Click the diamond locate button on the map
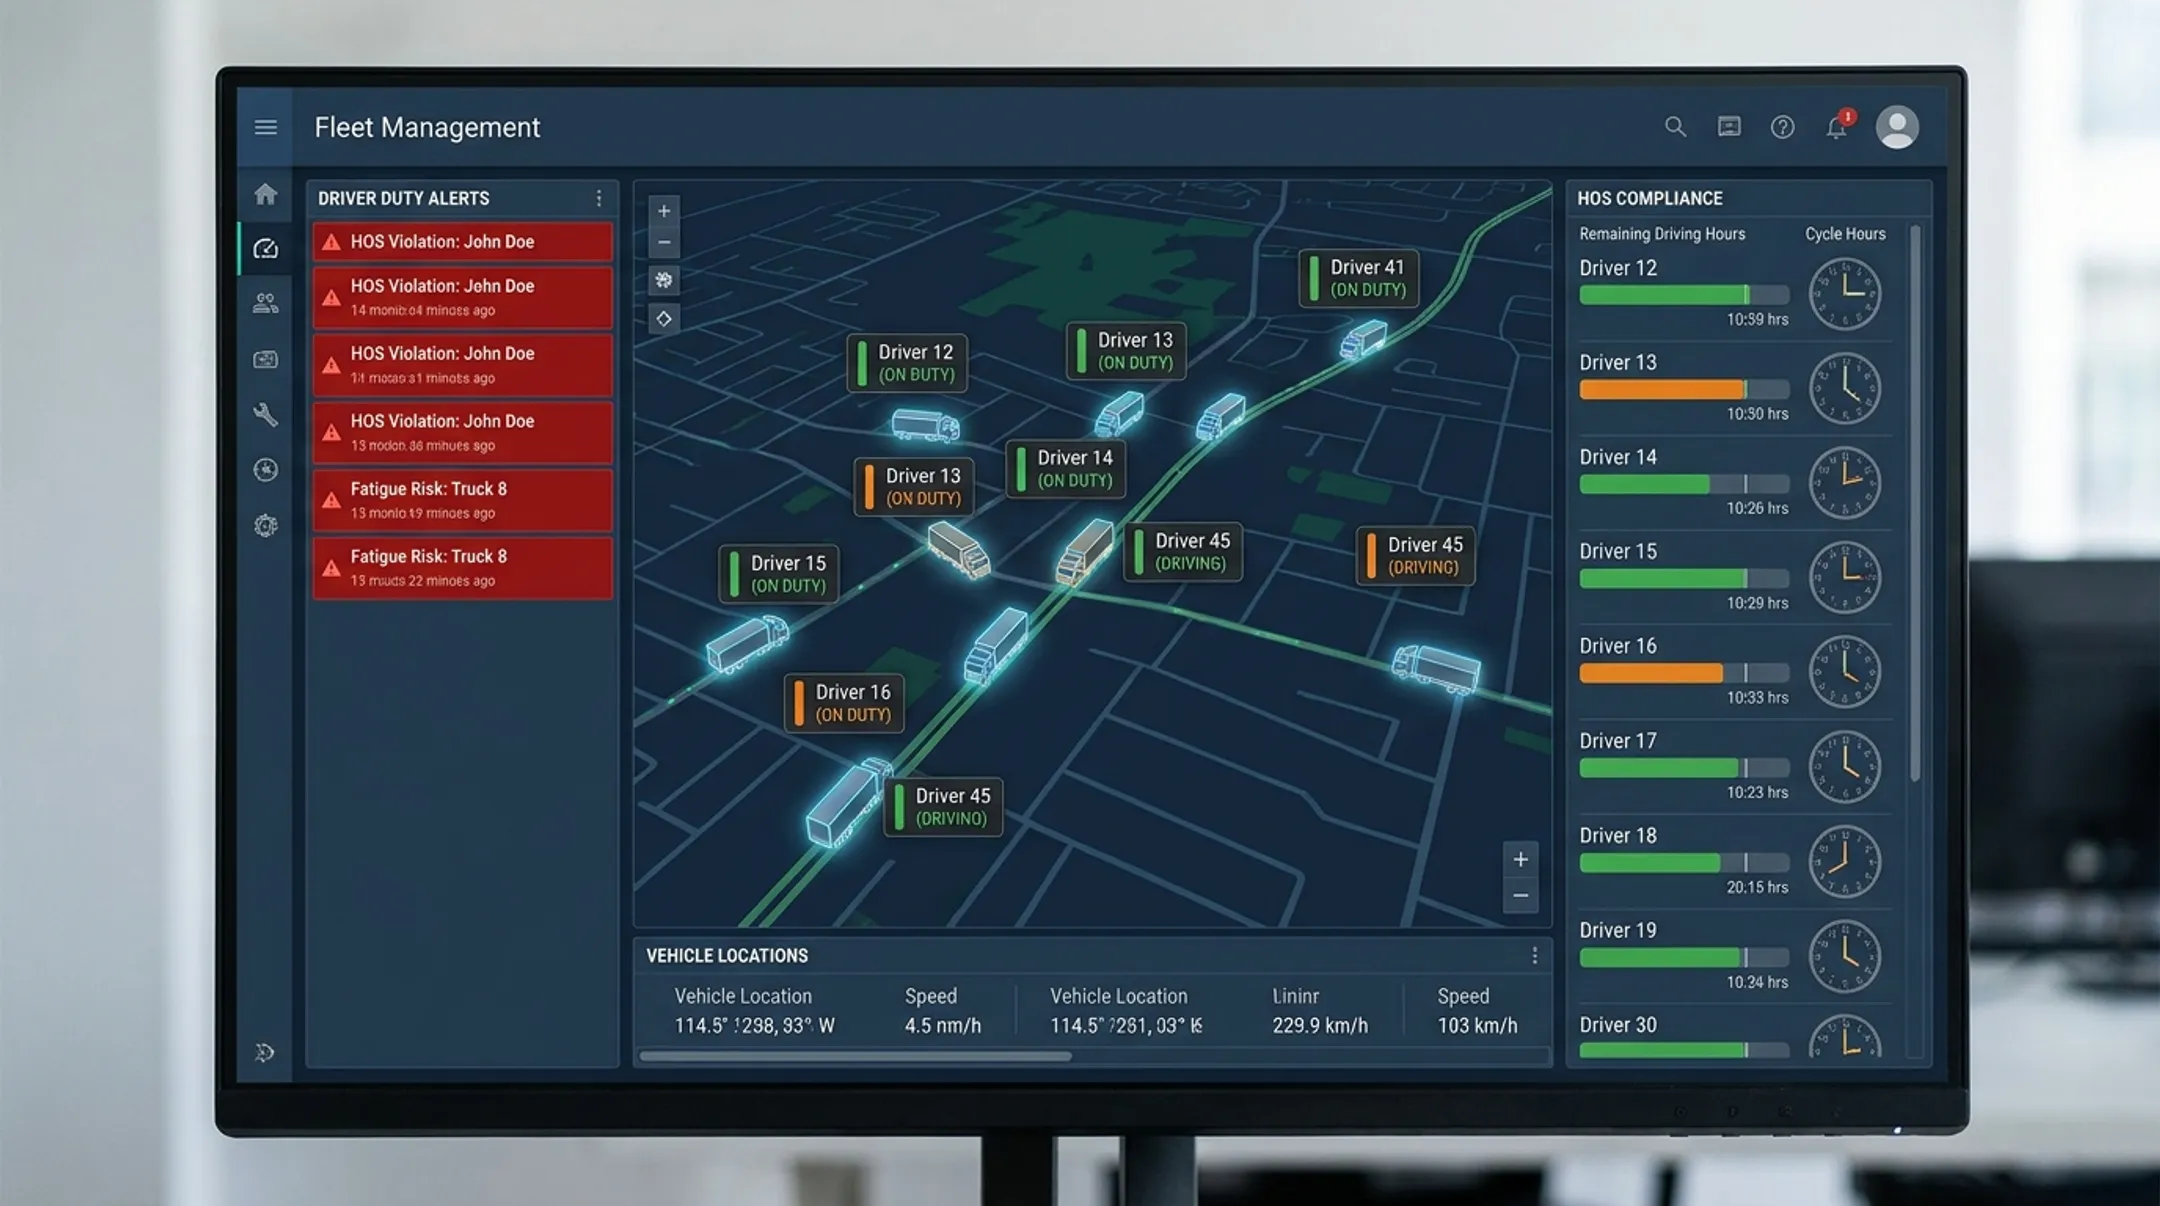Screen dimensions: 2160x1206 pyautogui.click(x=664, y=319)
